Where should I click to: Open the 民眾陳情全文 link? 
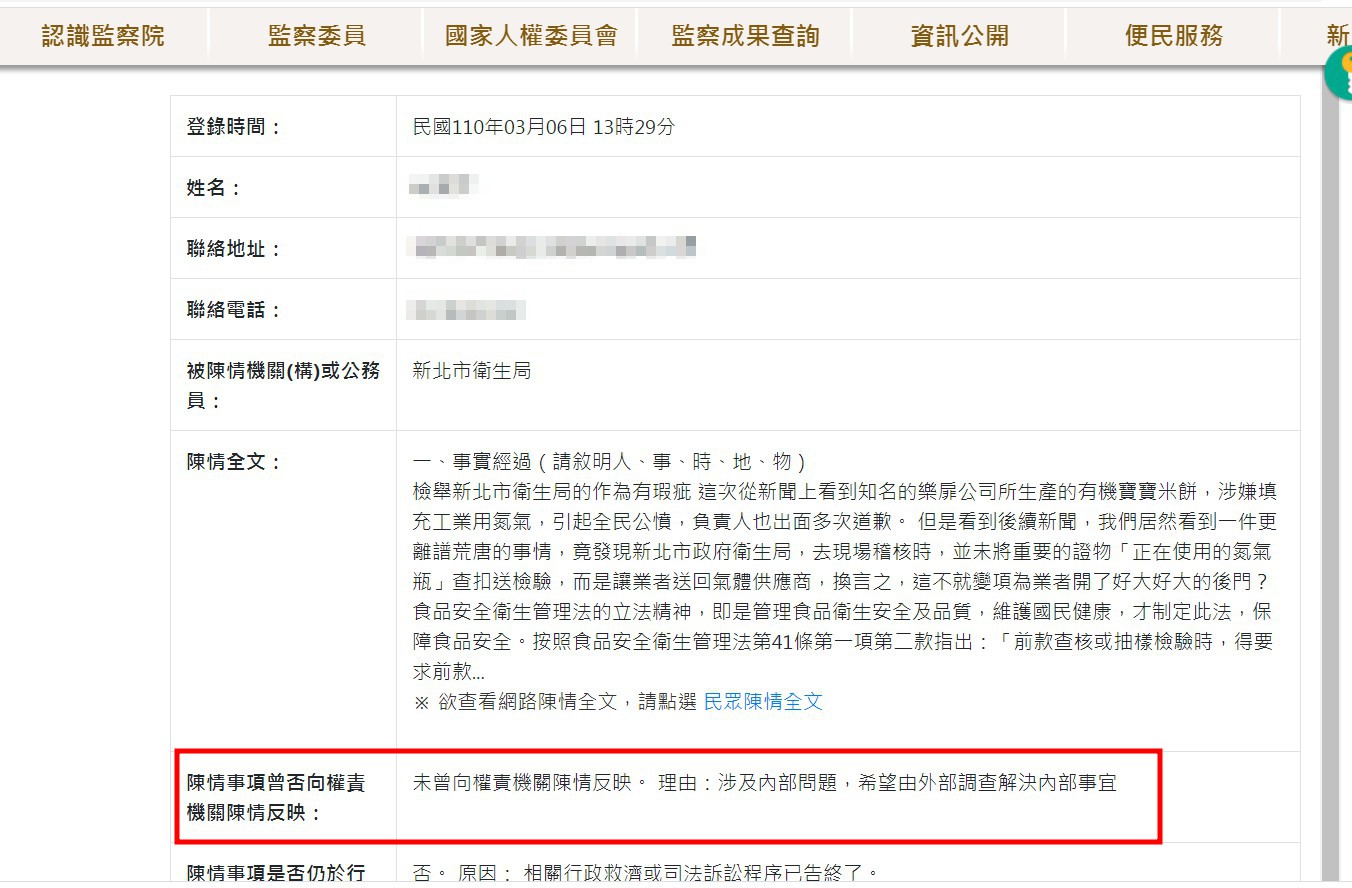click(763, 702)
